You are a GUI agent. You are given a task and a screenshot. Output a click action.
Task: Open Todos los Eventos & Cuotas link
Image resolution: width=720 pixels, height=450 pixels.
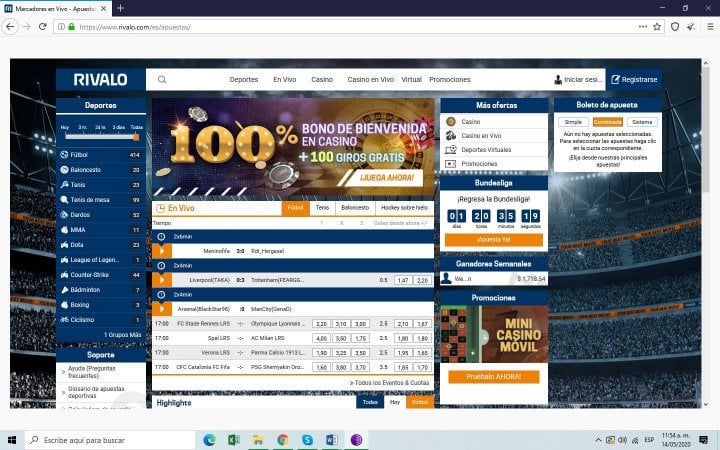[389, 382]
